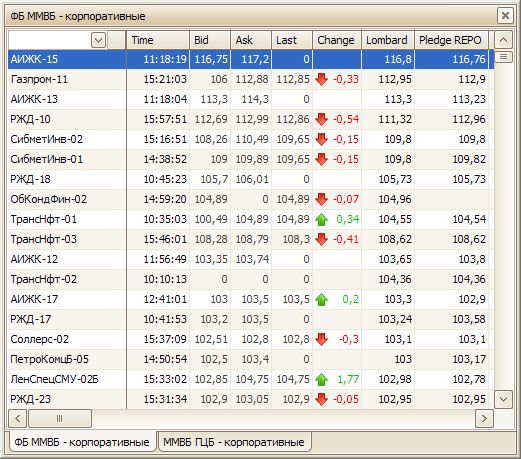521x459 pixels.
Task: Click the vertical scrollbar down arrow
Action: point(503,399)
